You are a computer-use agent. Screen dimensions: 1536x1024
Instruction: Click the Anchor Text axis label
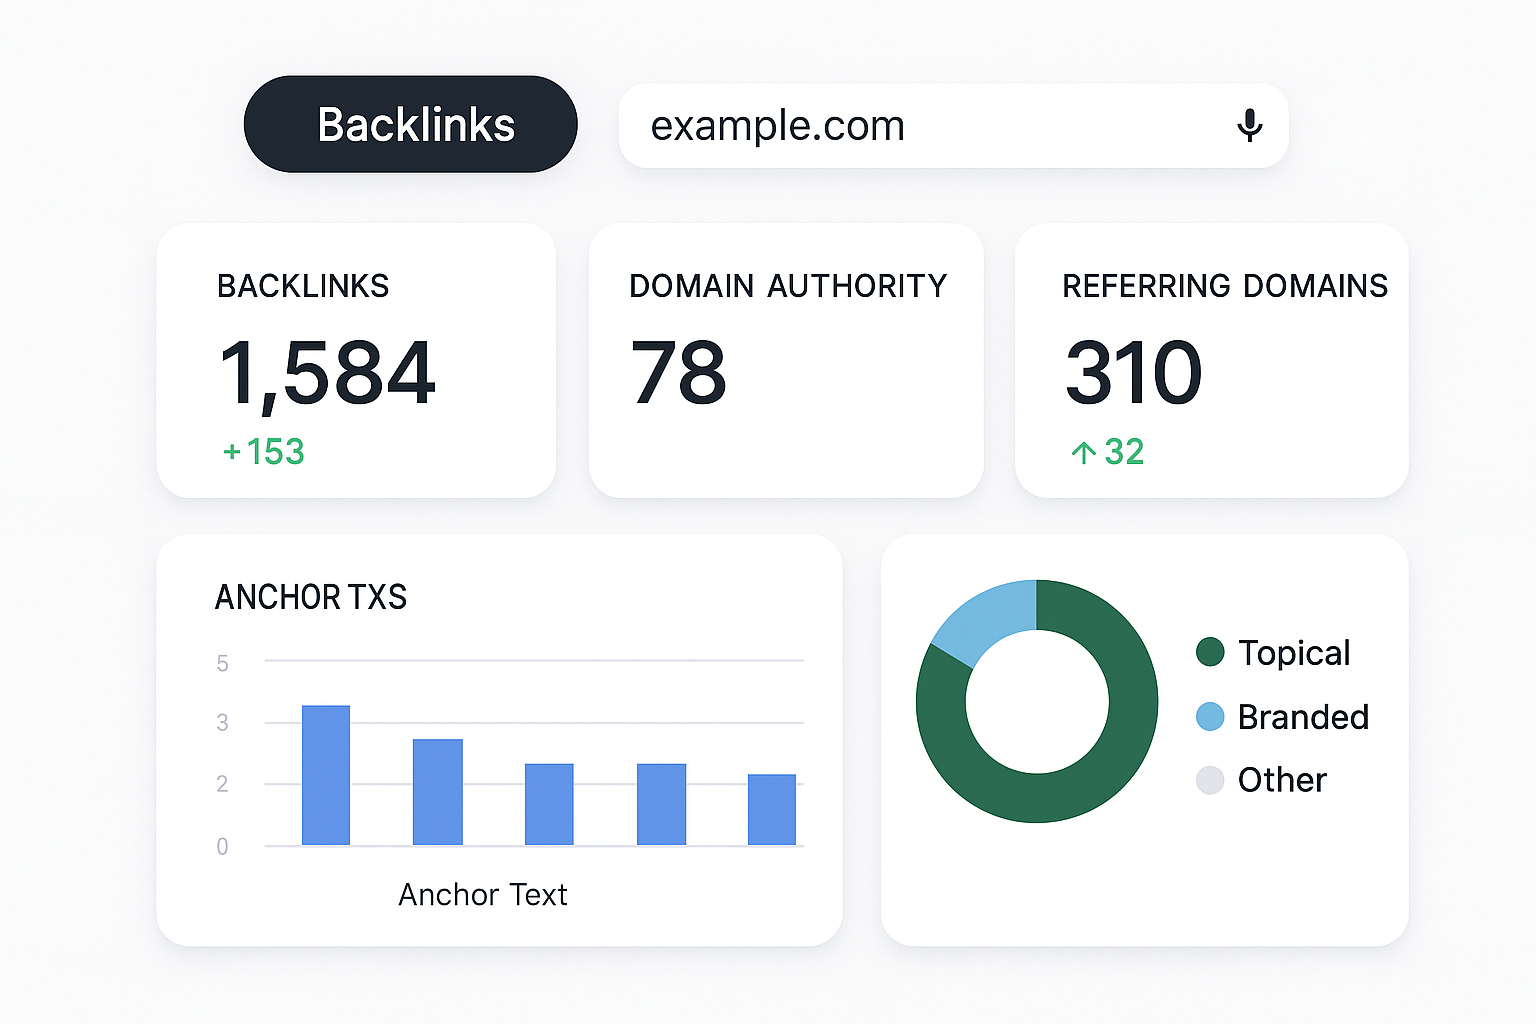click(483, 894)
